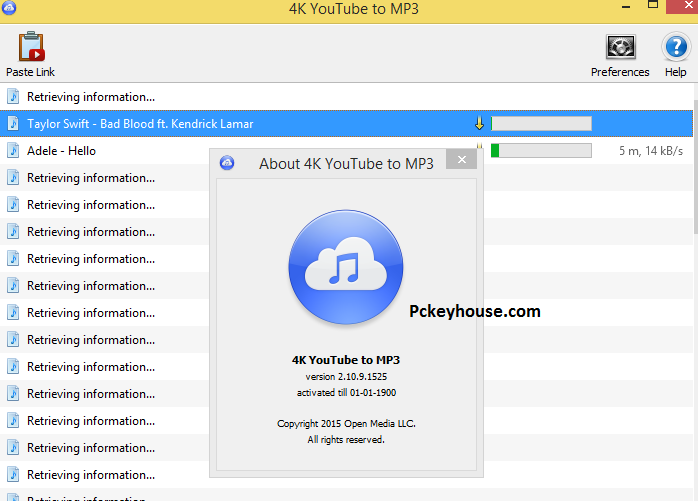Click the small cloud icon in About dialog title
The image size is (698, 501).
pyautogui.click(x=227, y=163)
